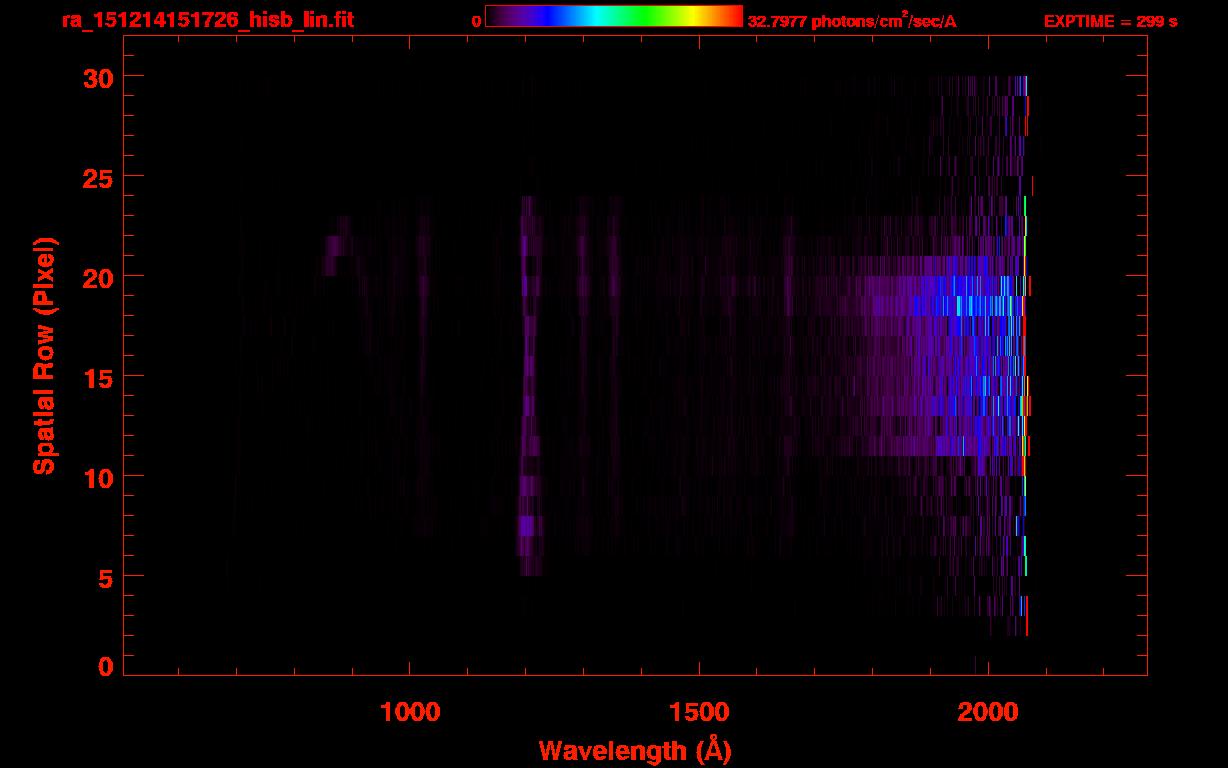Click the rainbow color scale bar
This screenshot has width=1228, height=768.
click(x=614, y=17)
